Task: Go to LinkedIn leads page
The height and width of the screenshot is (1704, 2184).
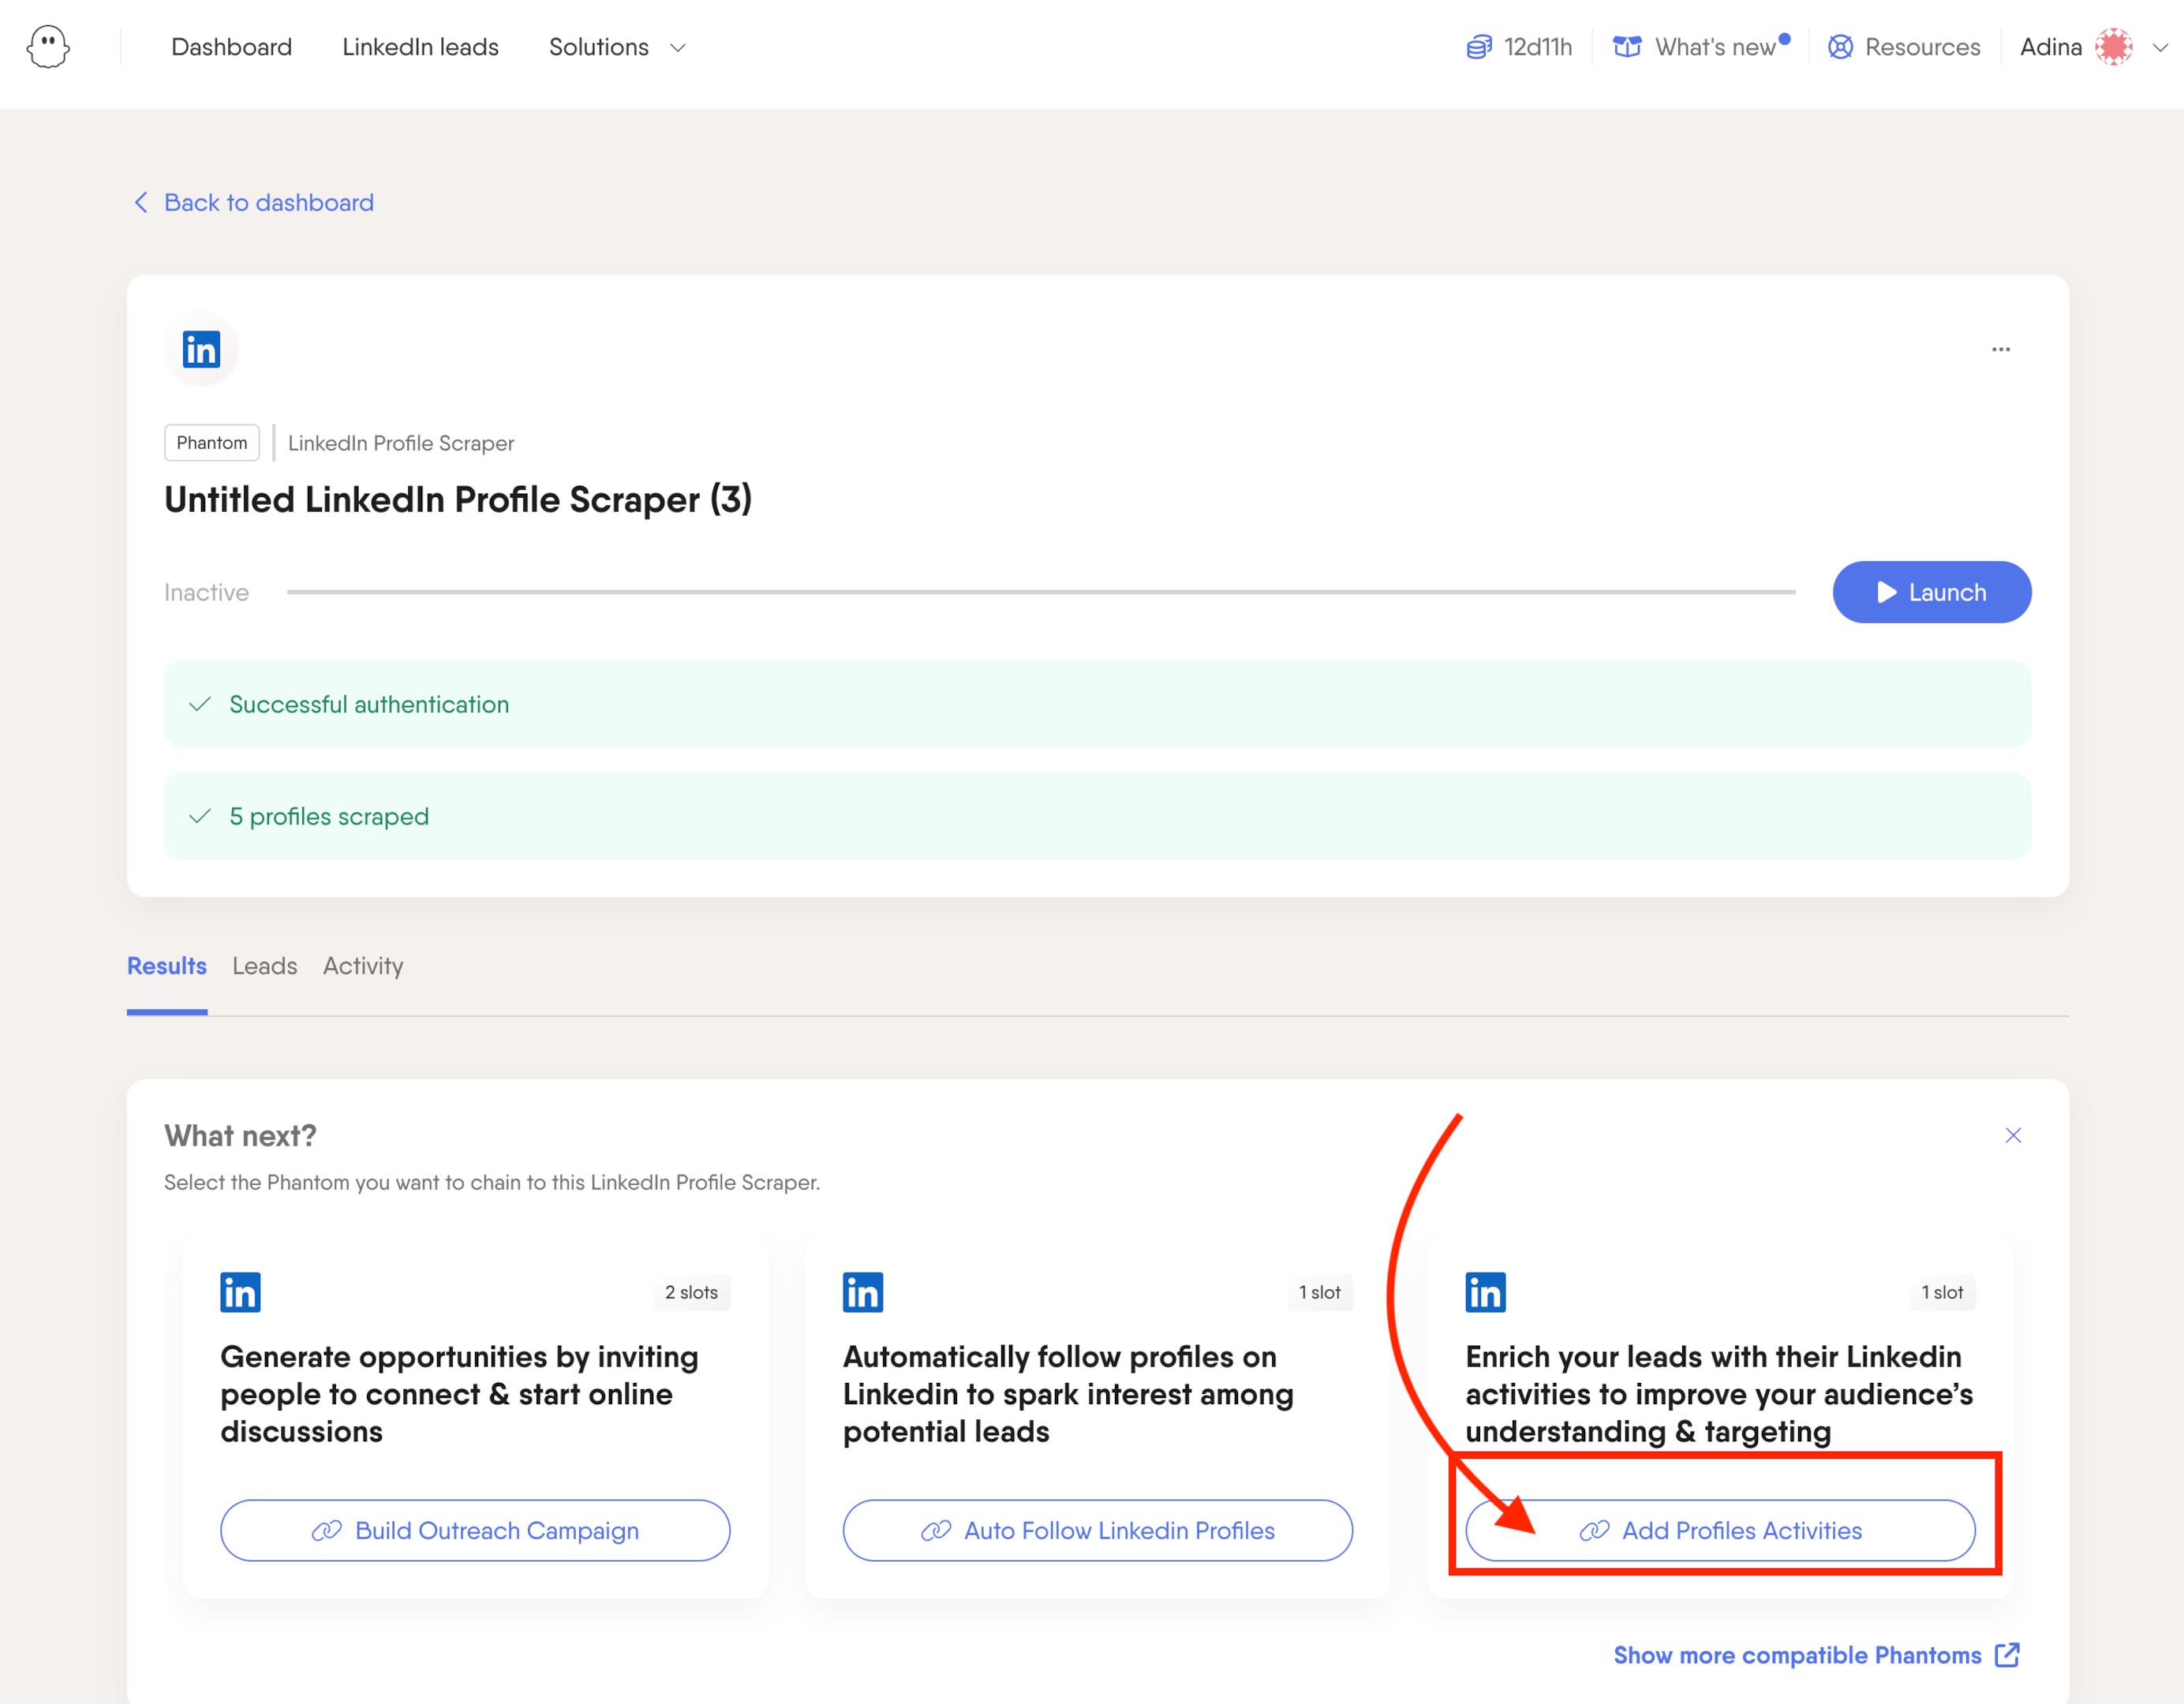Action: pyautogui.click(x=420, y=47)
